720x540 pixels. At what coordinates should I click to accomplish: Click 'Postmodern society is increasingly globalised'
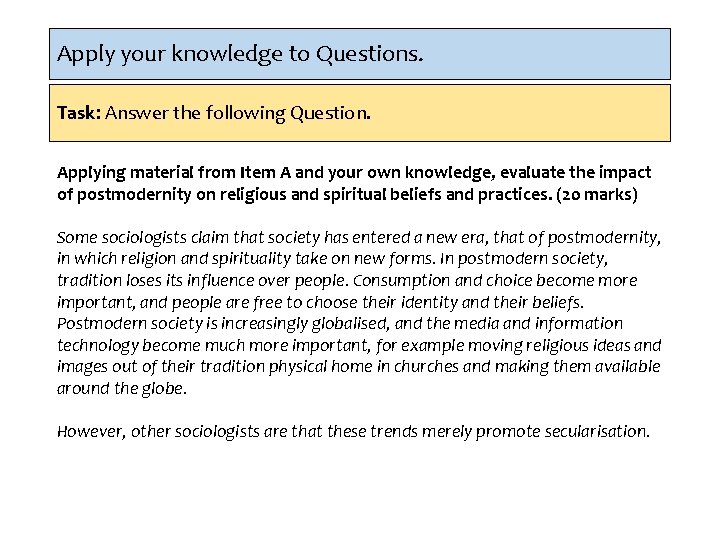click(223, 324)
